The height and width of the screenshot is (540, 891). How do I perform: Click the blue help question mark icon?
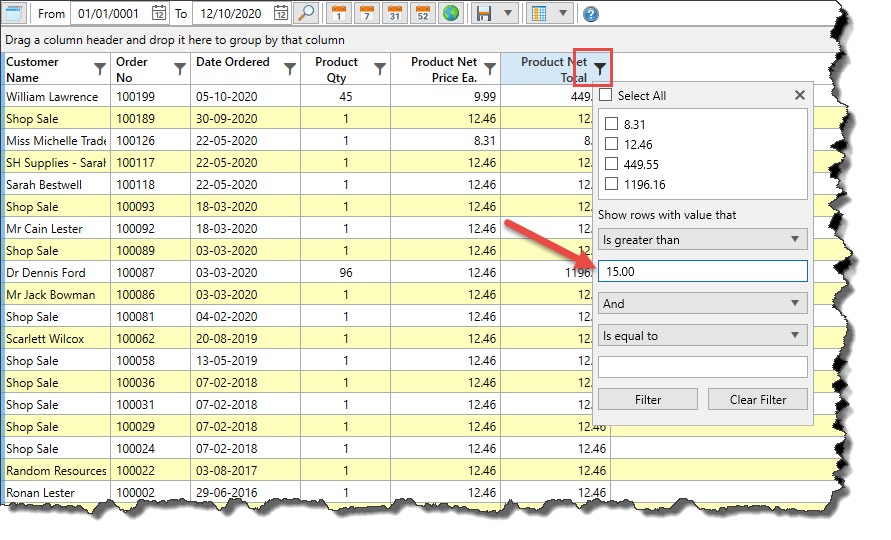click(x=591, y=14)
